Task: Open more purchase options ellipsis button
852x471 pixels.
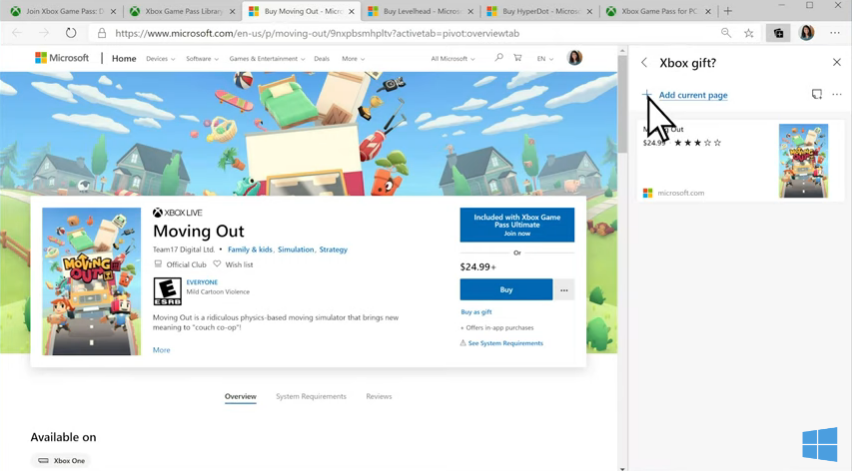Action: 564,290
